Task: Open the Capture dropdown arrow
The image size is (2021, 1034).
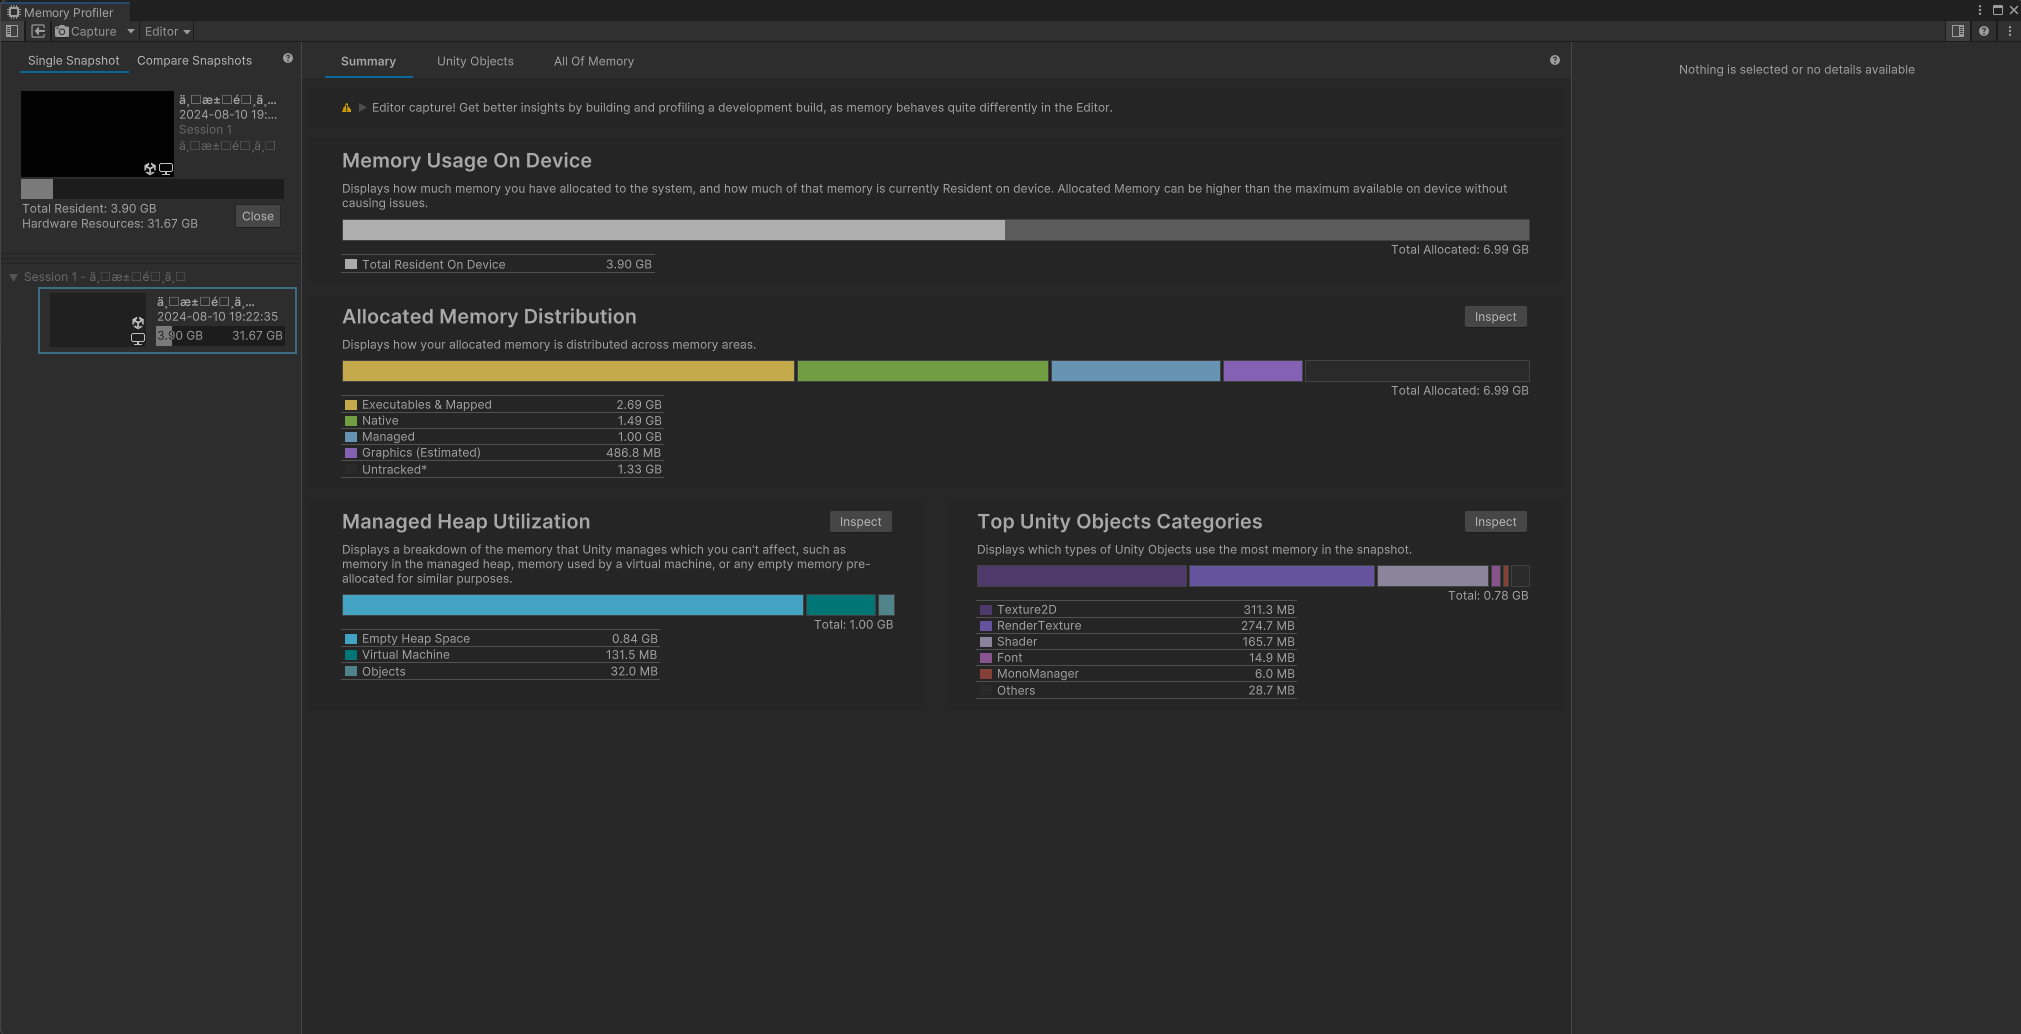Action: pos(131,31)
